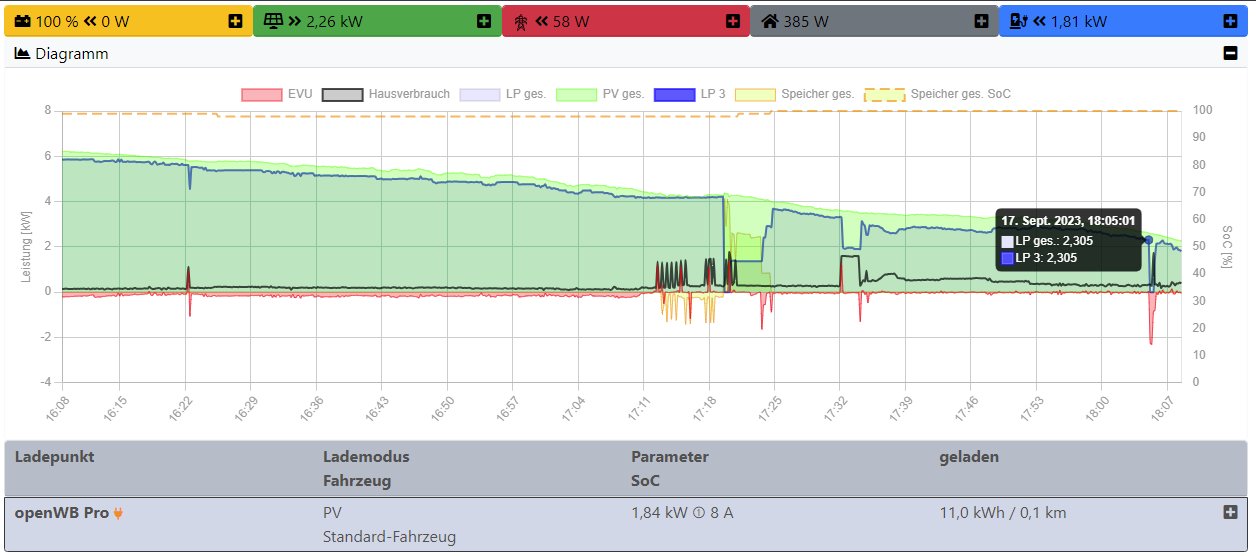The width and height of the screenshot is (1256, 556).
Task: Click the chart icon beside Diagramm
Action: [22, 54]
